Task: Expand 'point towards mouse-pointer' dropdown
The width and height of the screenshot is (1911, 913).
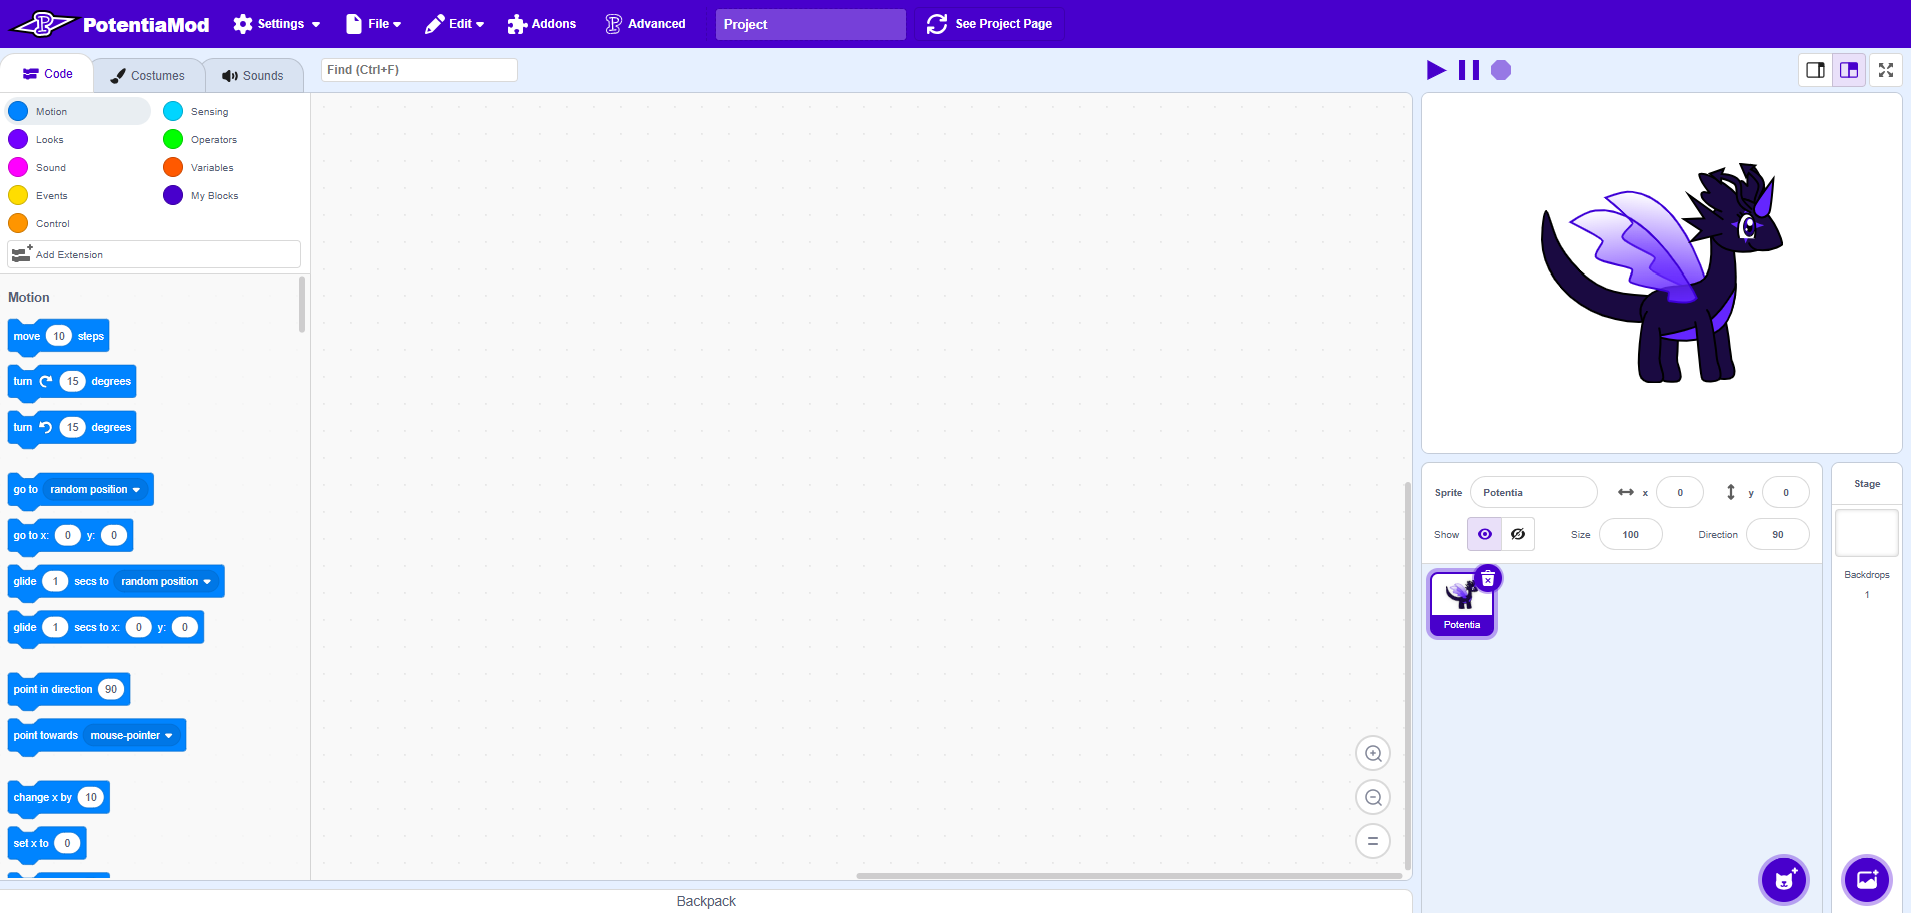Action: 132,735
